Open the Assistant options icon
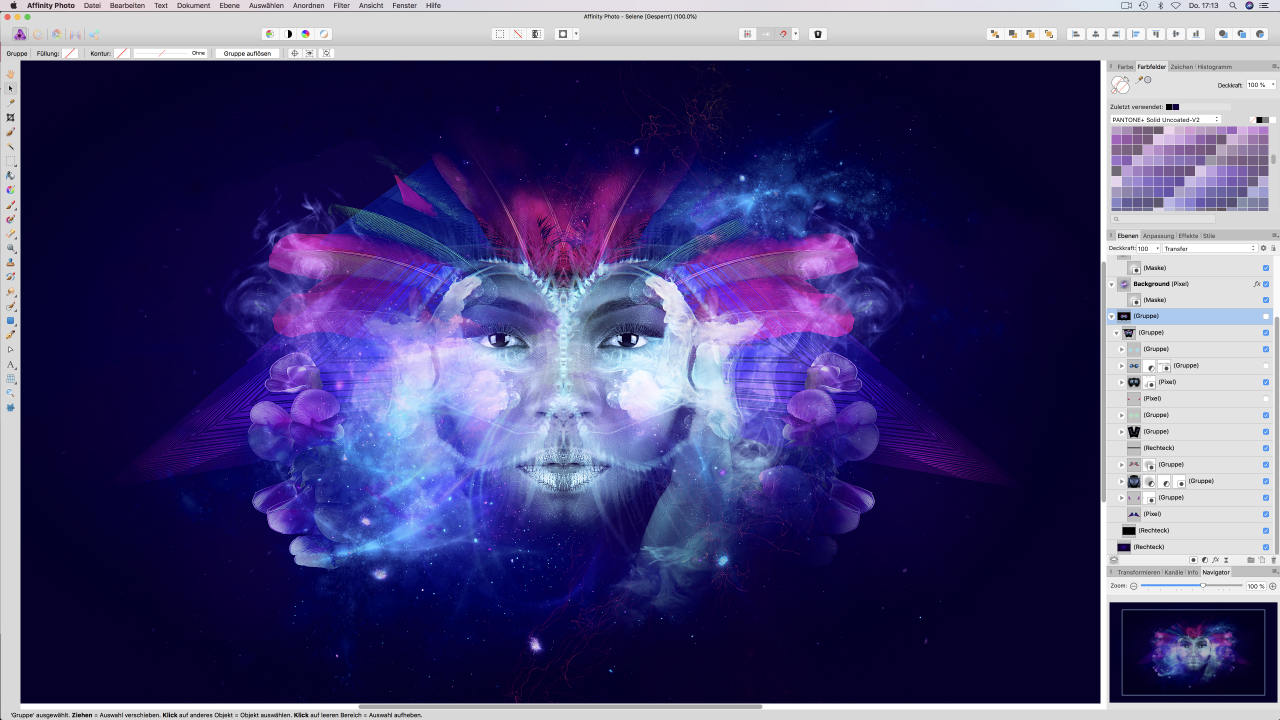The width and height of the screenshot is (1280, 720). (817, 34)
